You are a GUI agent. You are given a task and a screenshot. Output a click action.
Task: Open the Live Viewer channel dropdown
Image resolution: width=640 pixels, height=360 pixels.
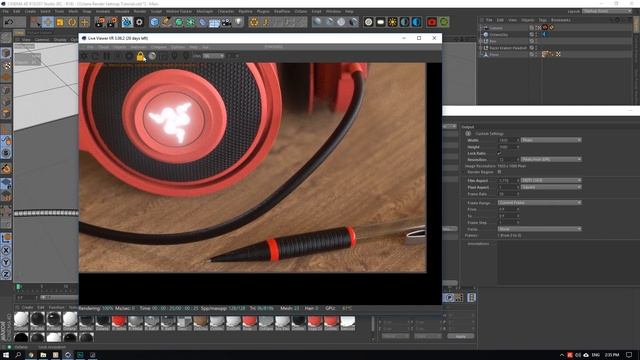[213, 56]
